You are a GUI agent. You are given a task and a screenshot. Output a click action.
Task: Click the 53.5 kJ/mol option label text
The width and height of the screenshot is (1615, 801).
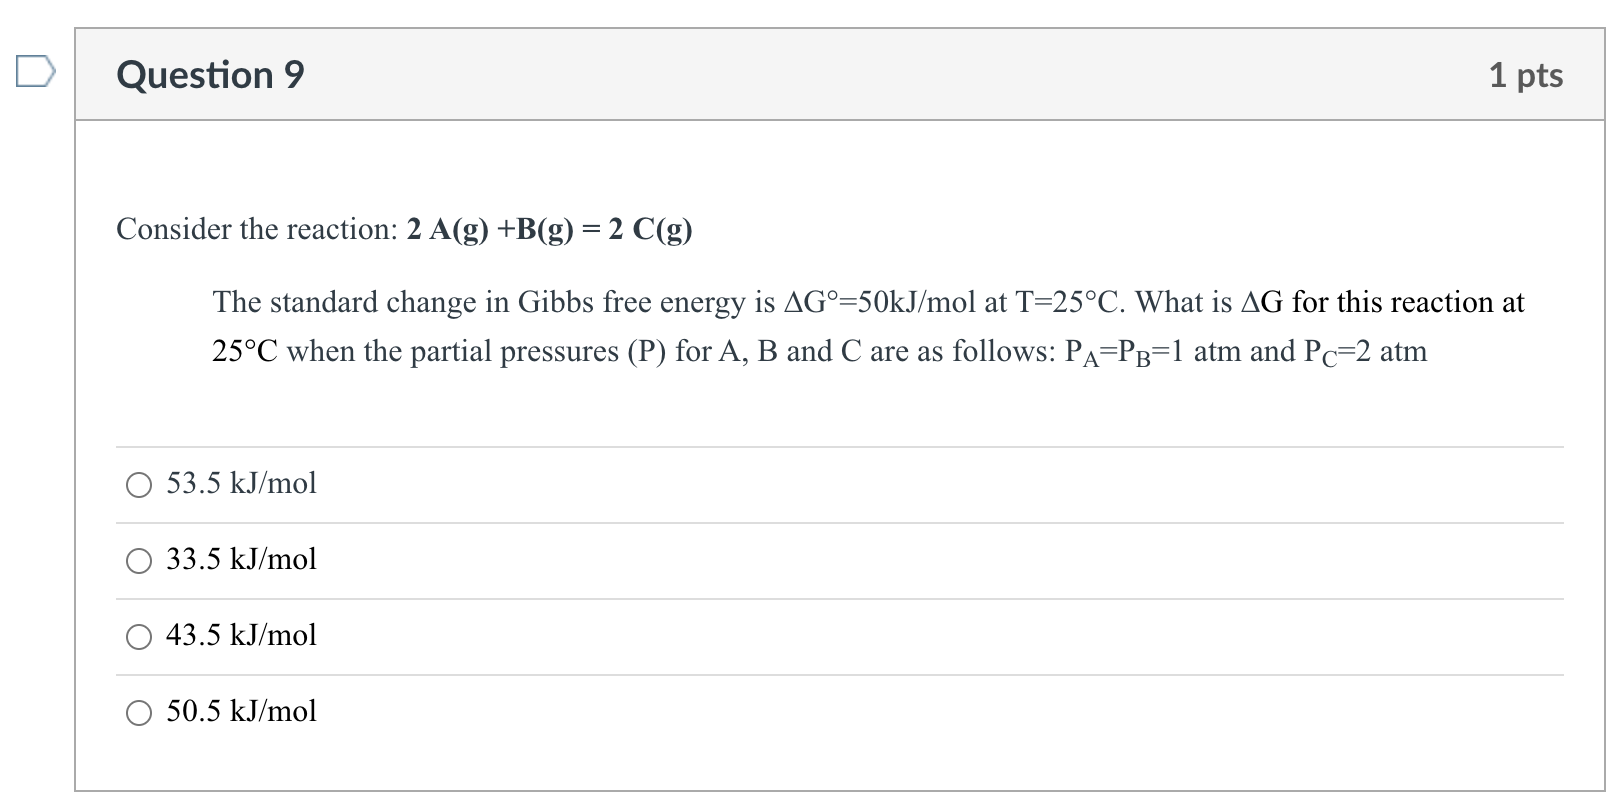[x=240, y=484]
